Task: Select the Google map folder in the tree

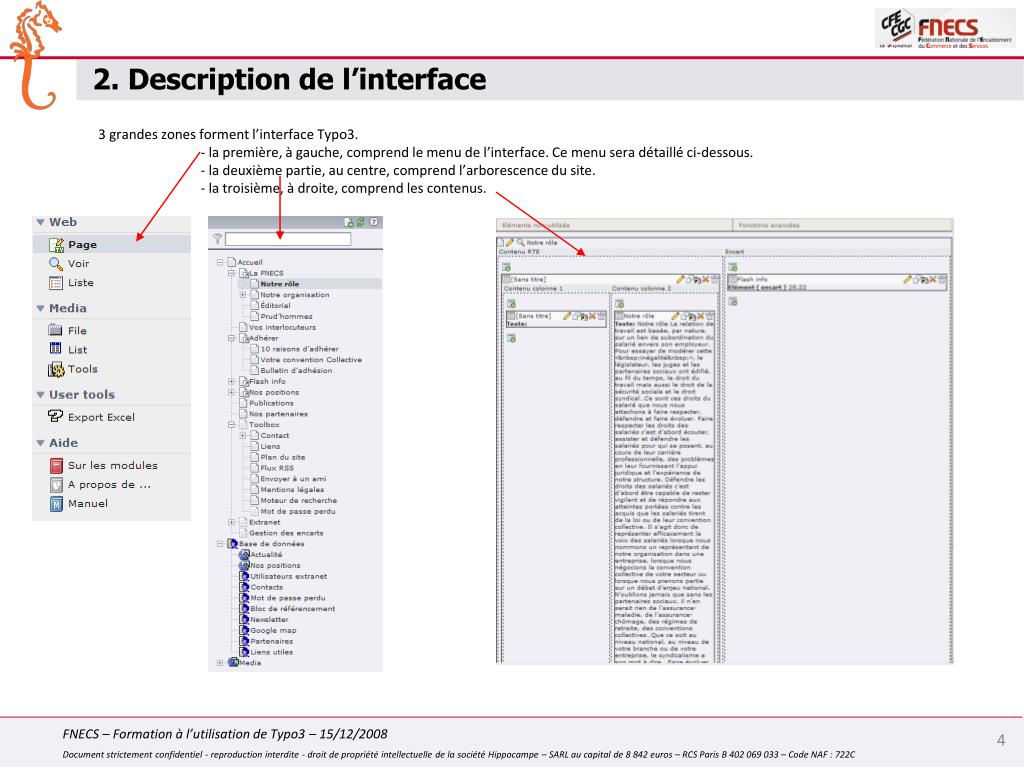Action: tap(274, 630)
